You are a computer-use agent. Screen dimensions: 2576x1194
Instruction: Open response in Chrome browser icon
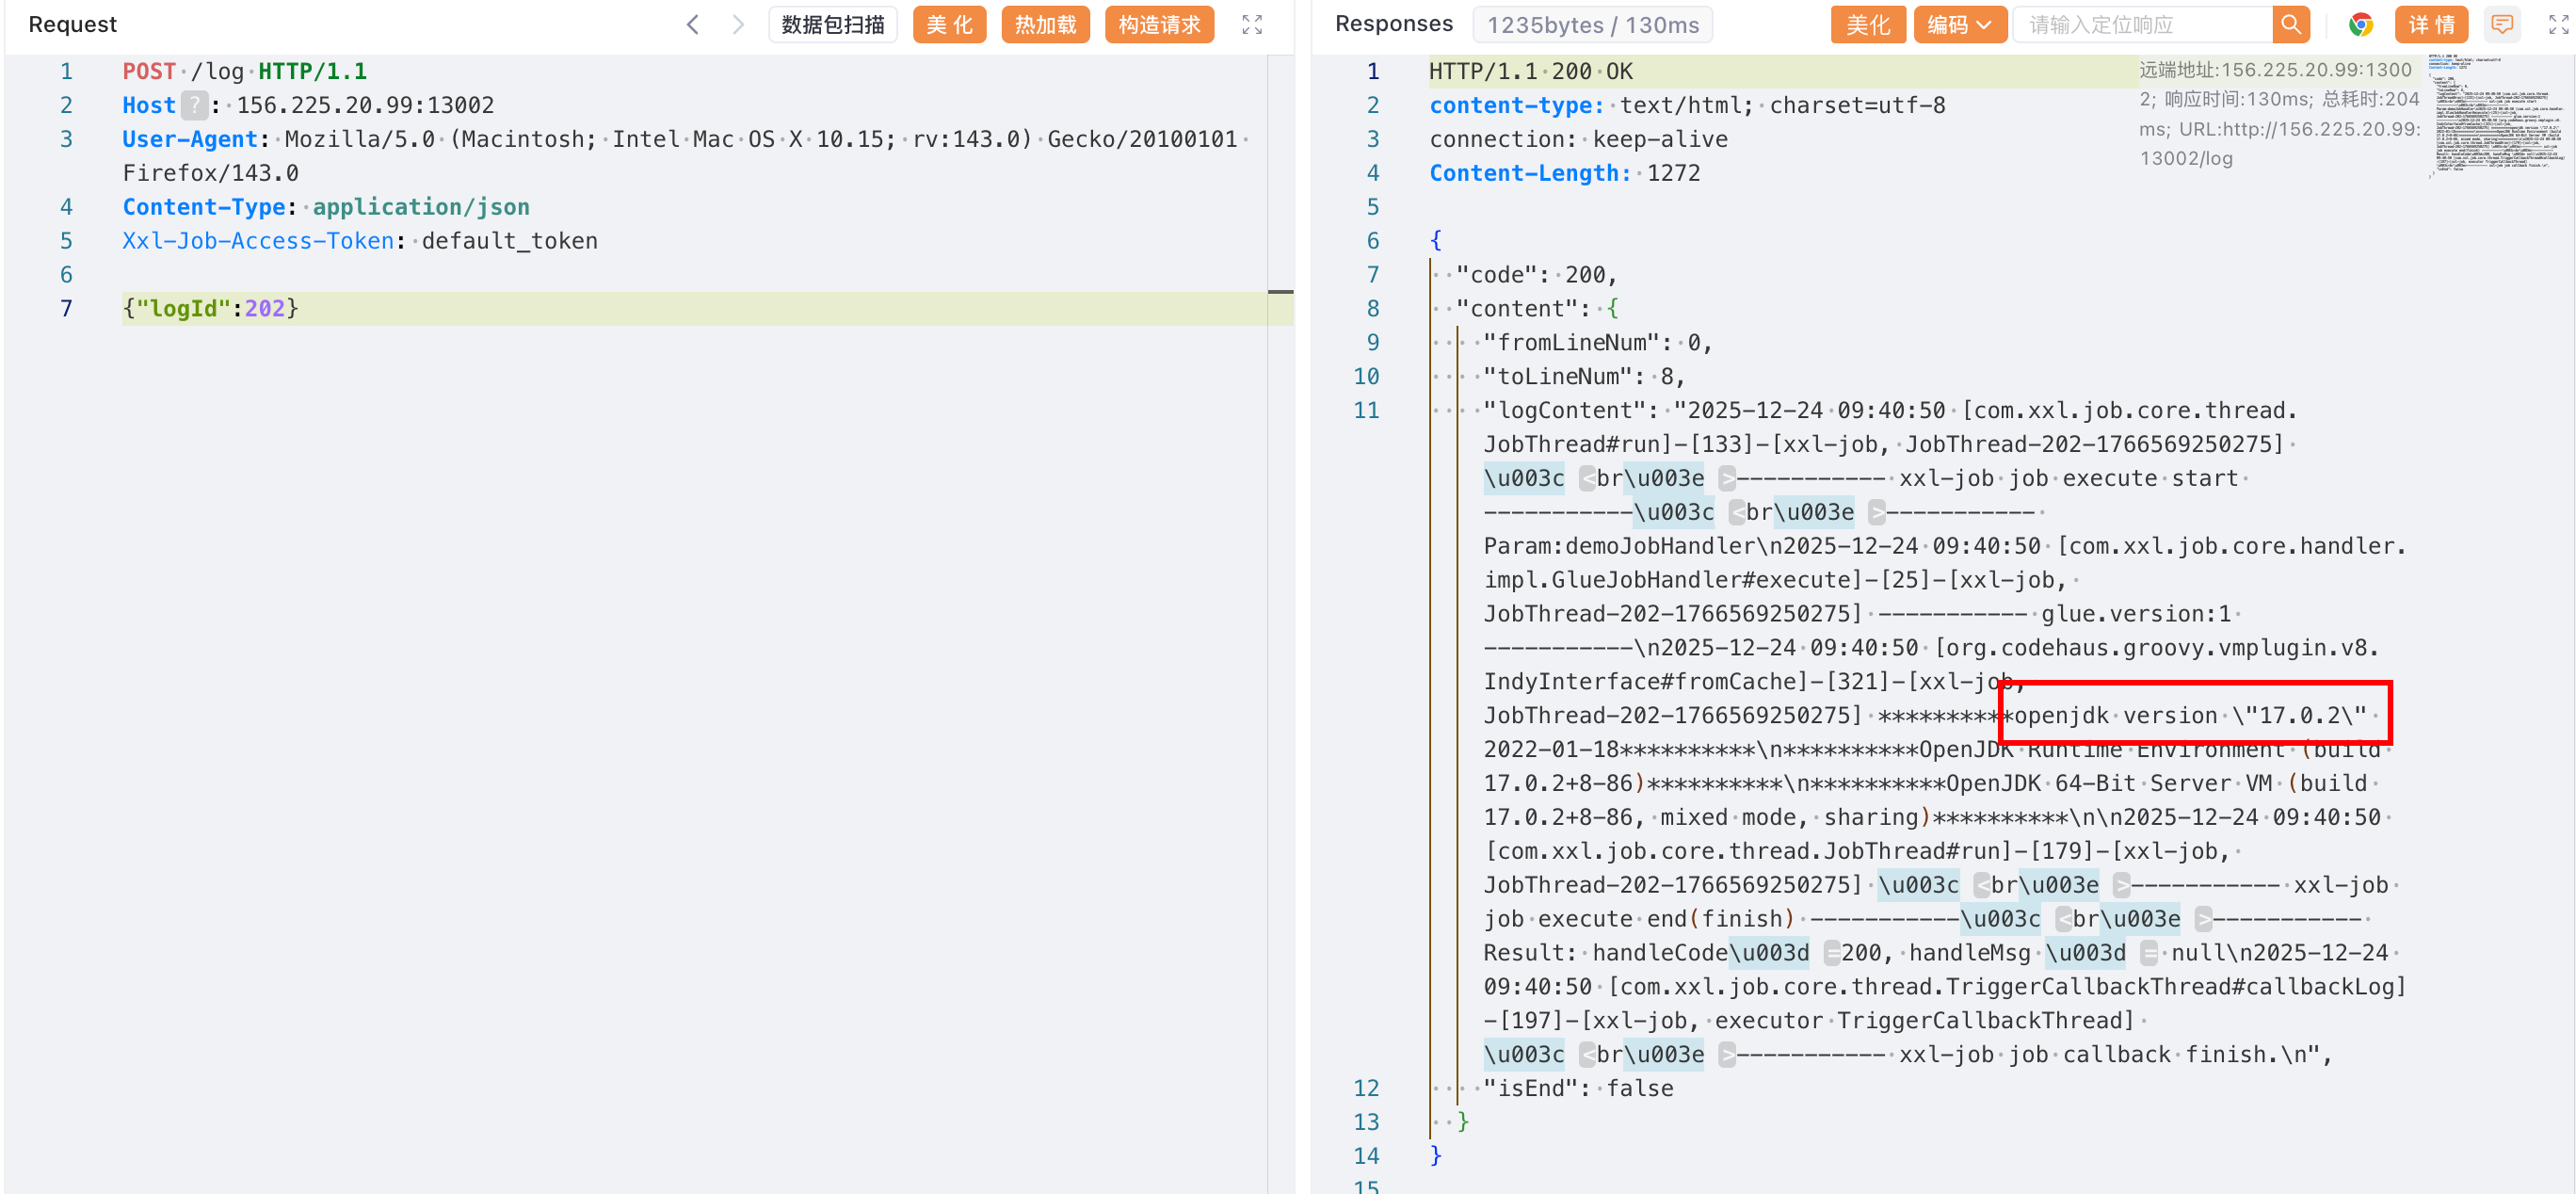[2360, 24]
